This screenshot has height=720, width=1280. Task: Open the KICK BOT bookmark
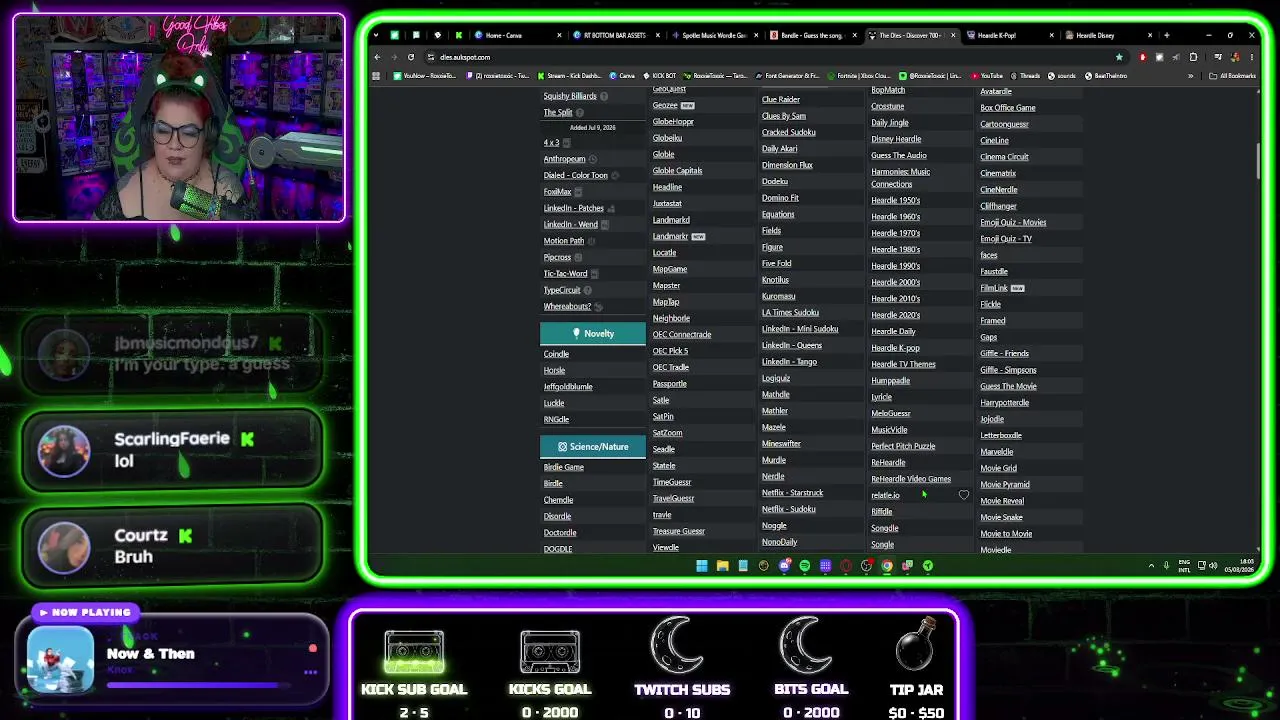[659, 76]
